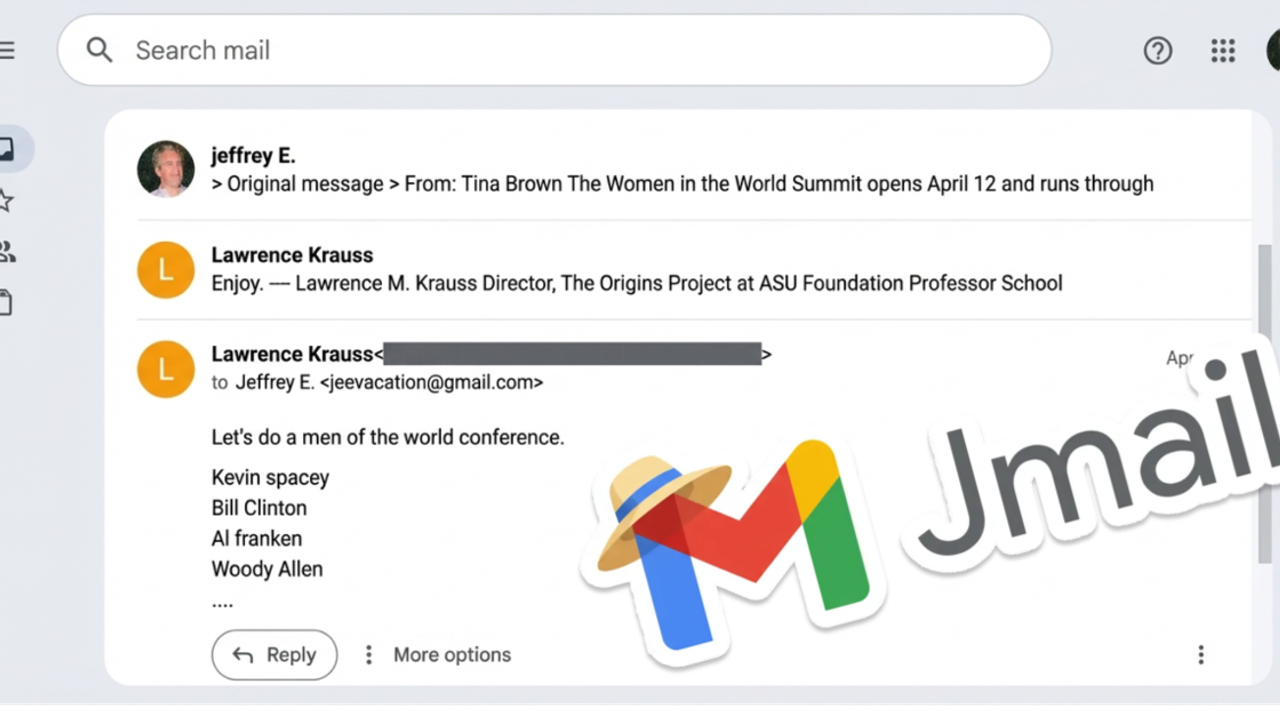Click the jeevacation@gmail.com recipient address

coord(431,382)
